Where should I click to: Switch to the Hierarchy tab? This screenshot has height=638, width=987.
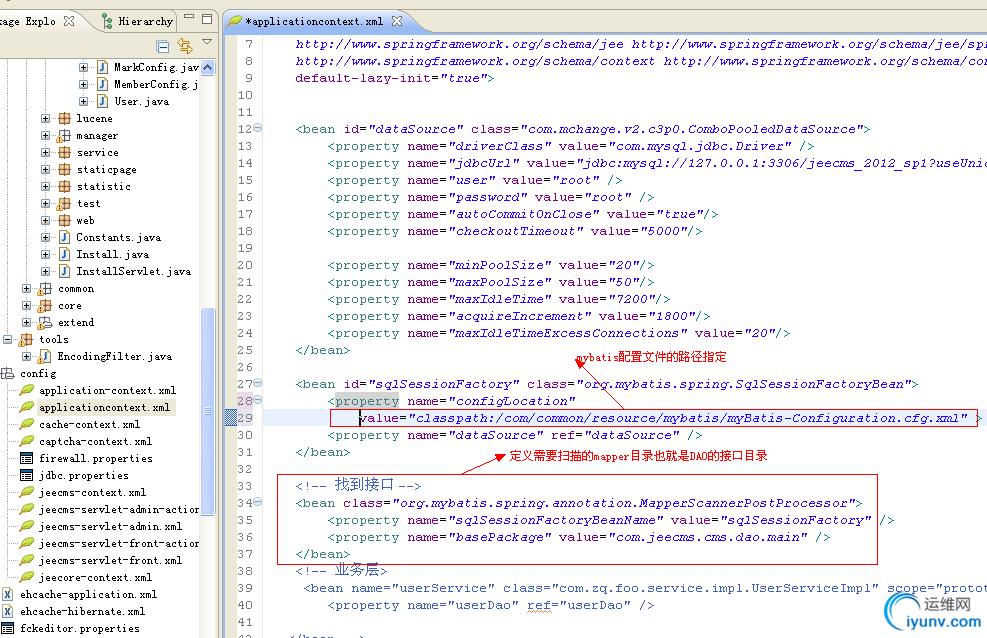pos(137,21)
